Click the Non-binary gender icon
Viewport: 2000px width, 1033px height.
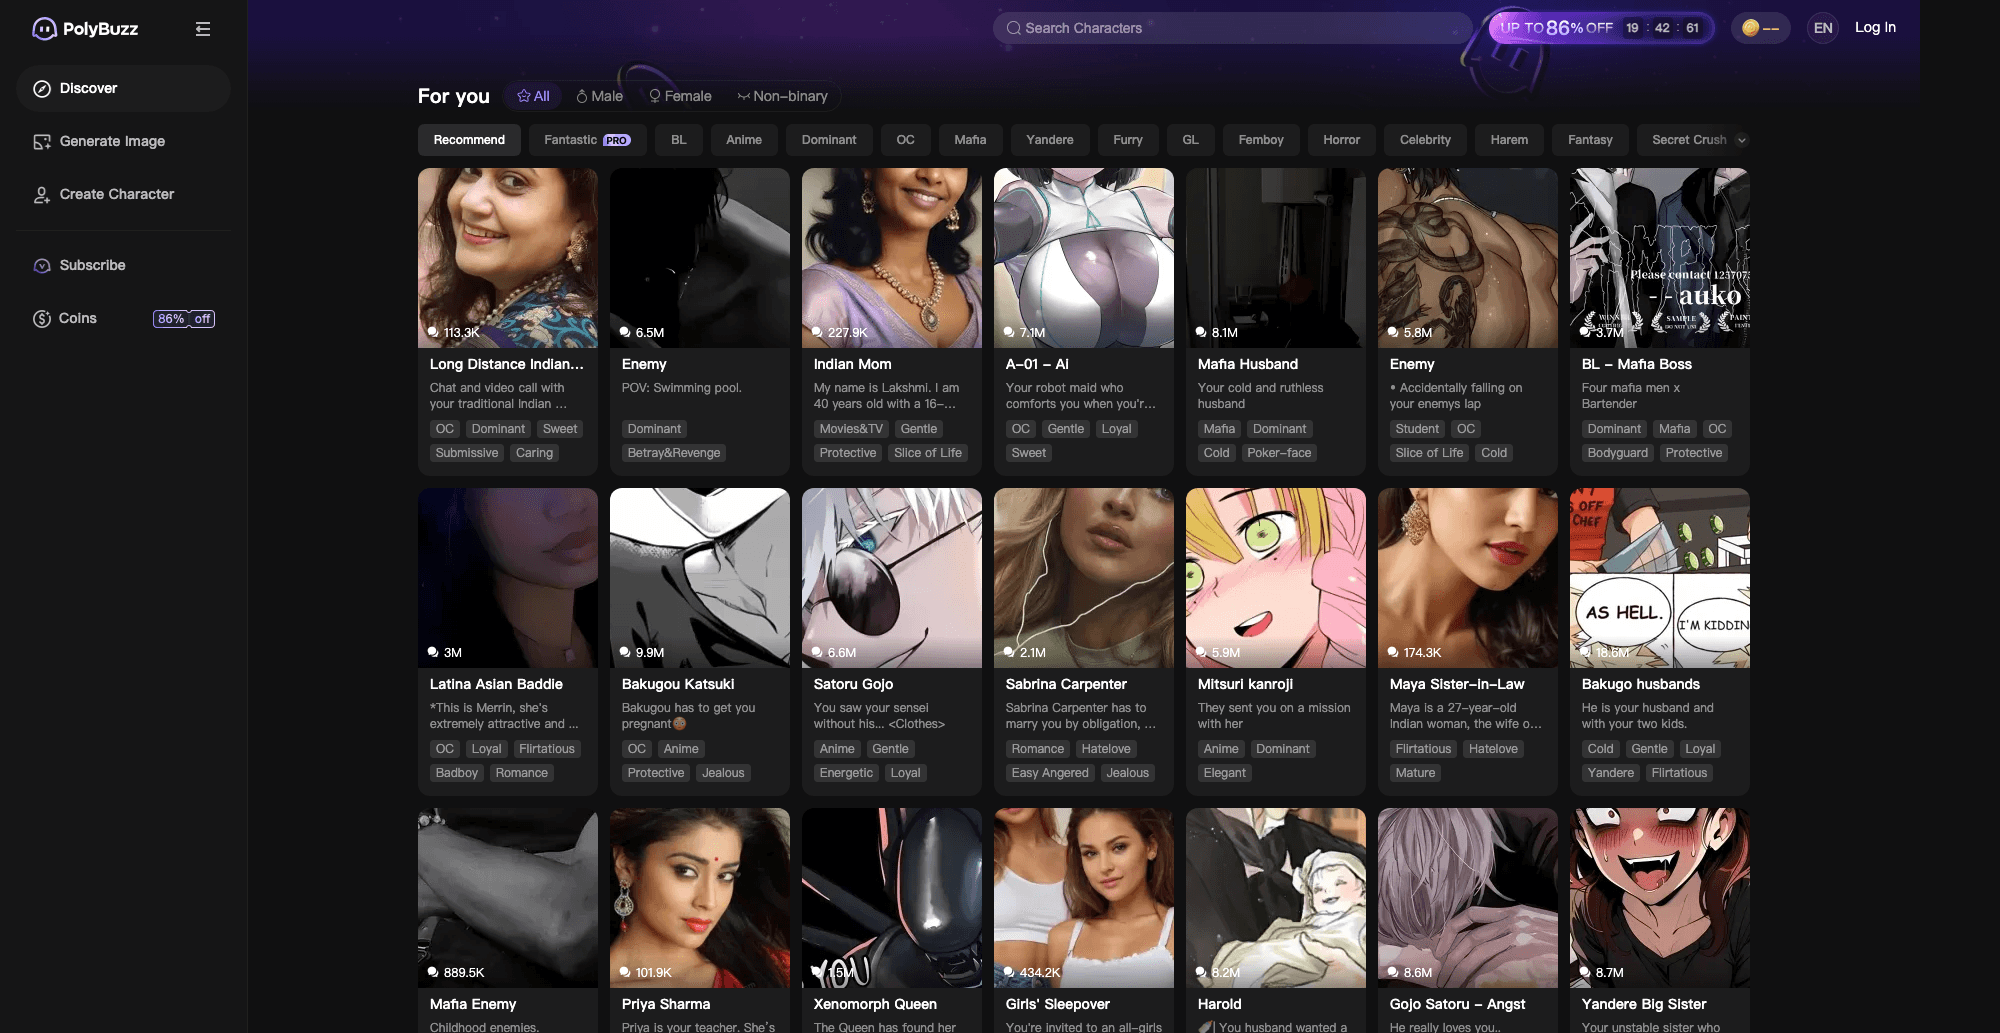[743, 96]
